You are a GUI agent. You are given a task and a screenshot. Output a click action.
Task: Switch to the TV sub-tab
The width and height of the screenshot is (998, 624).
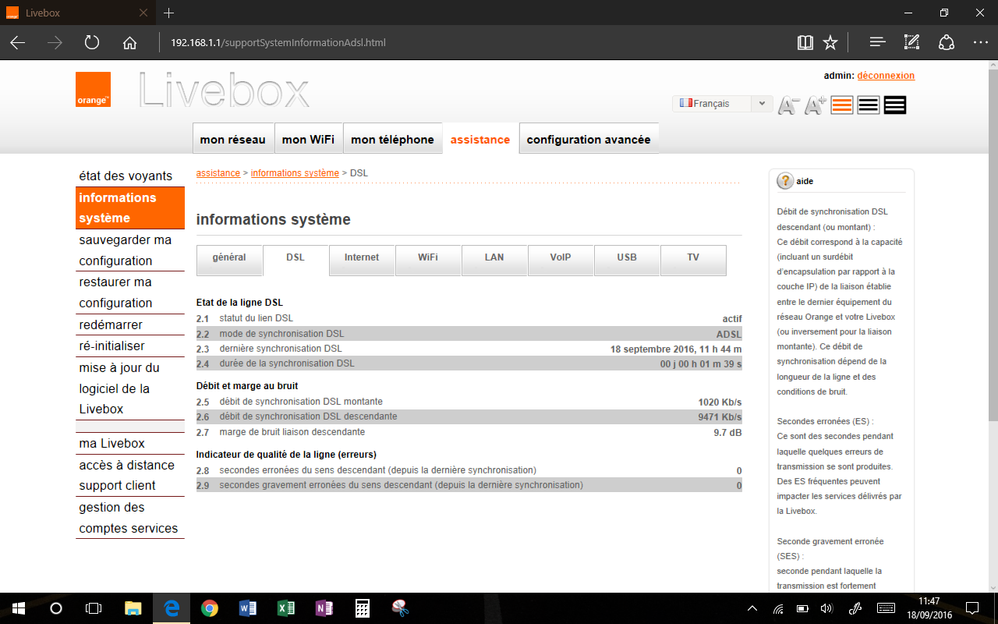pyautogui.click(x=693, y=259)
